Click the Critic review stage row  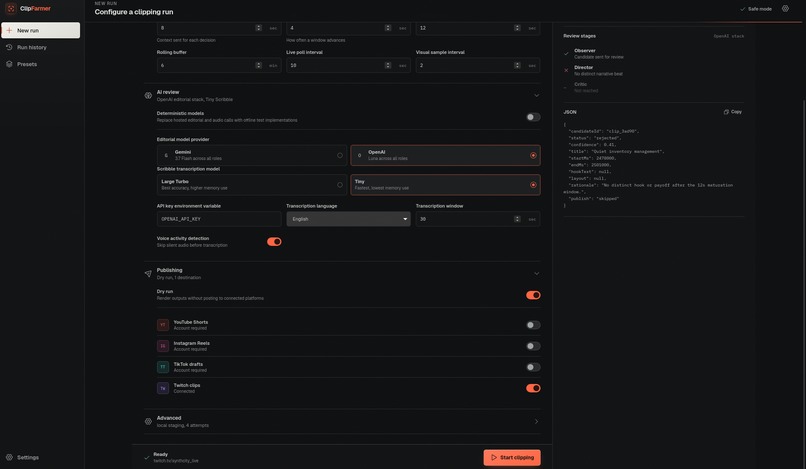pos(654,87)
